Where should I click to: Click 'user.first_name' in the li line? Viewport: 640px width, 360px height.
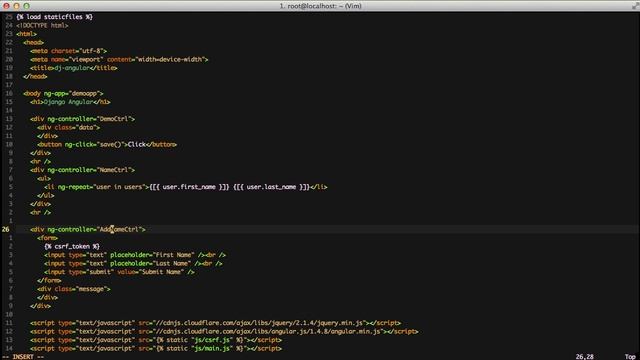[189, 187]
